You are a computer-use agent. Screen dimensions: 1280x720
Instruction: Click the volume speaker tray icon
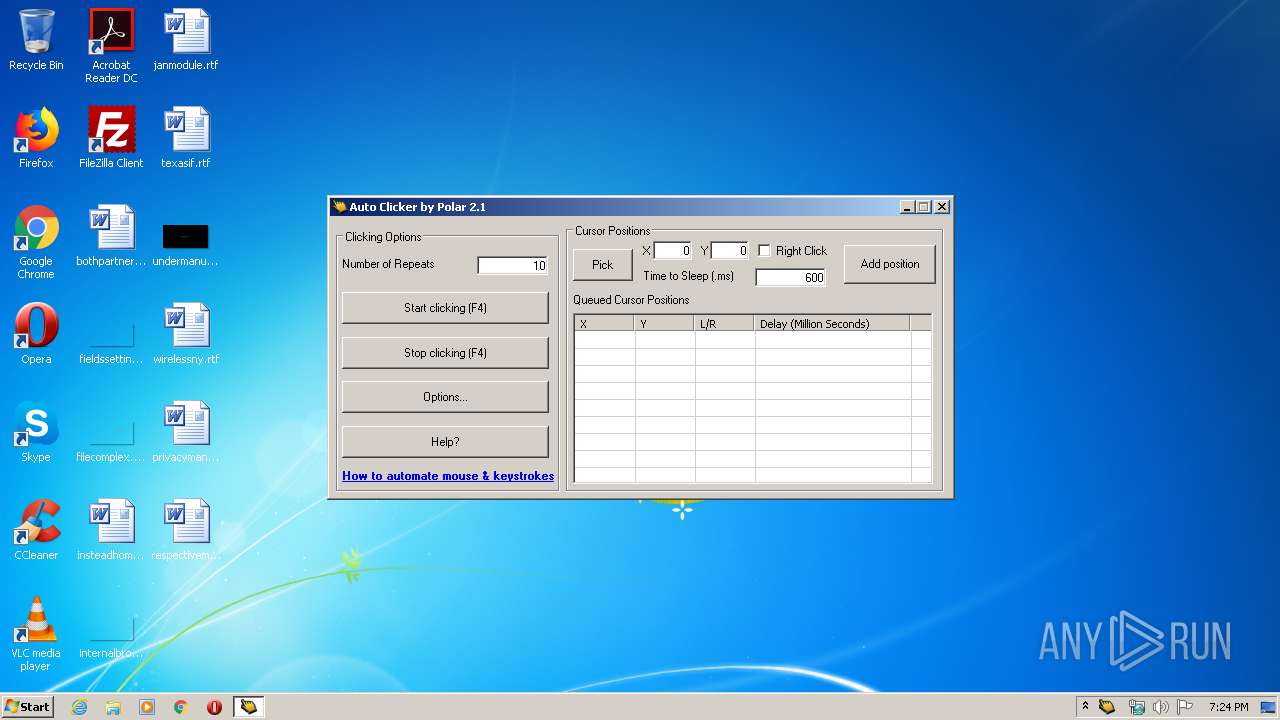(1160, 707)
